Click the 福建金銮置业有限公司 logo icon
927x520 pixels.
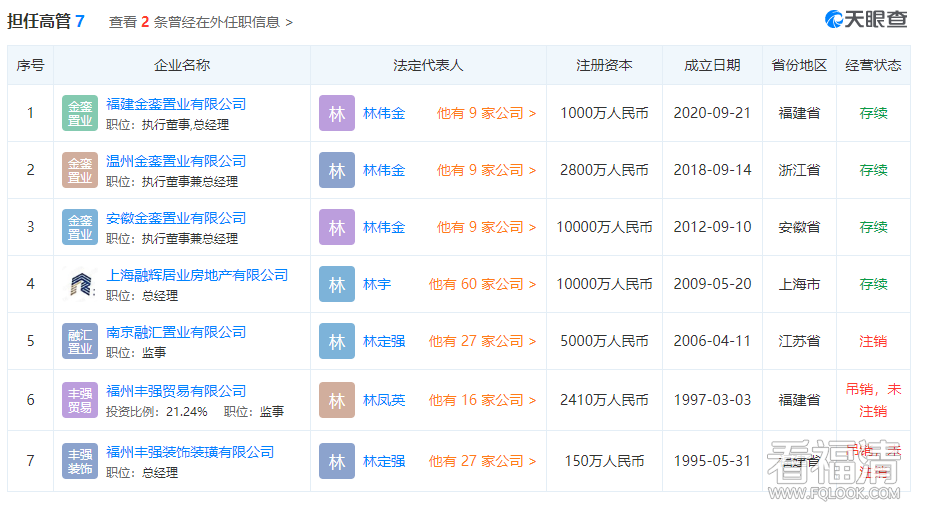tap(80, 113)
